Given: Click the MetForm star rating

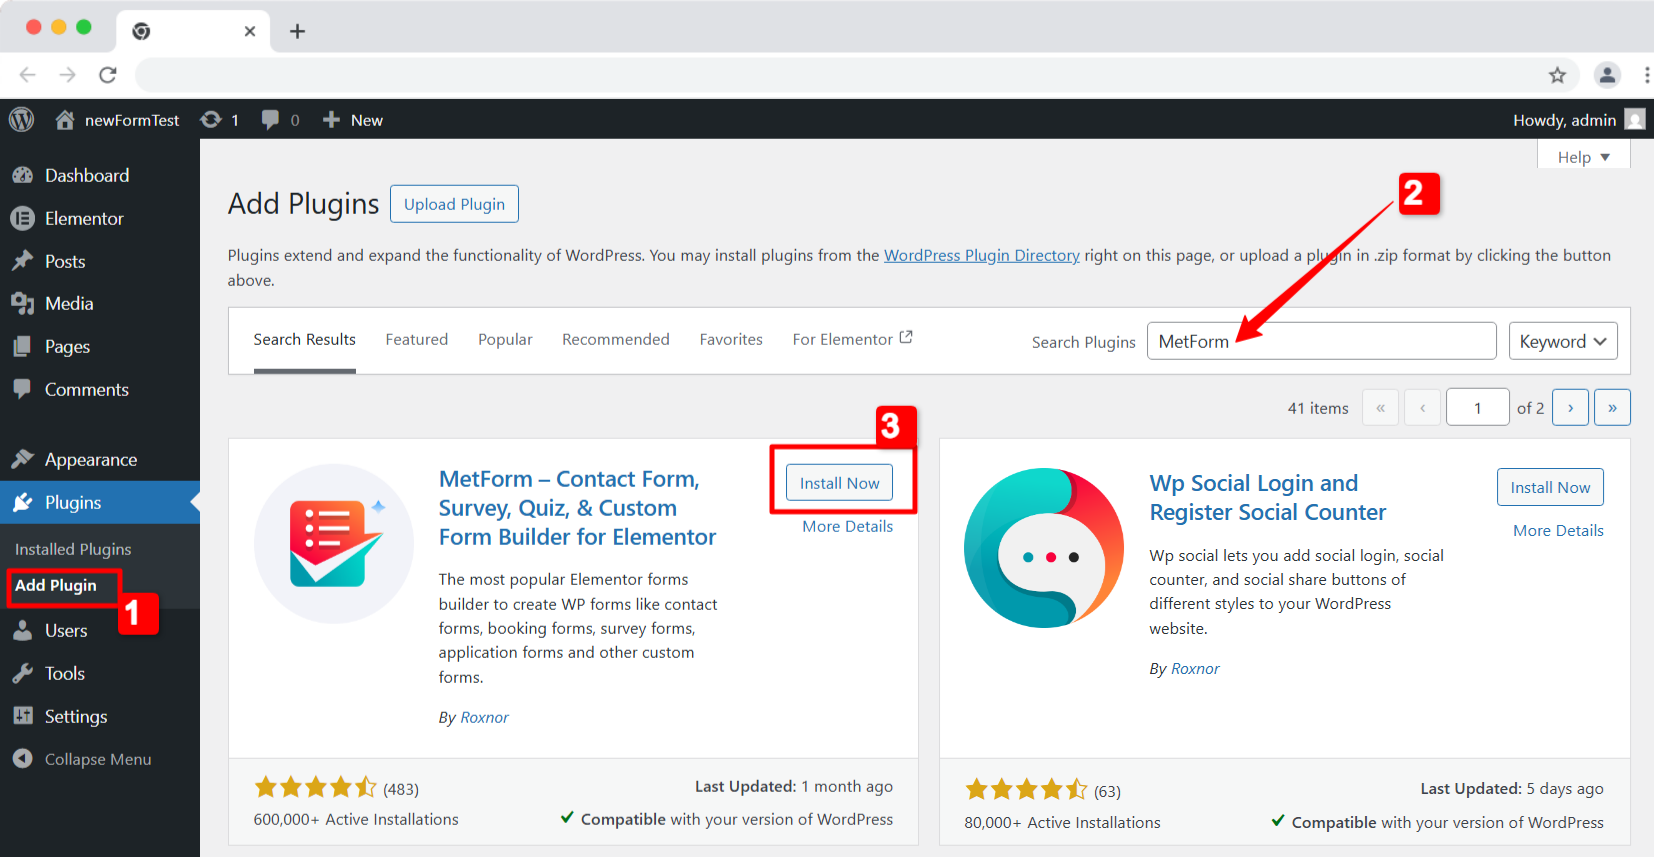Looking at the screenshot, I should (315, 787).
